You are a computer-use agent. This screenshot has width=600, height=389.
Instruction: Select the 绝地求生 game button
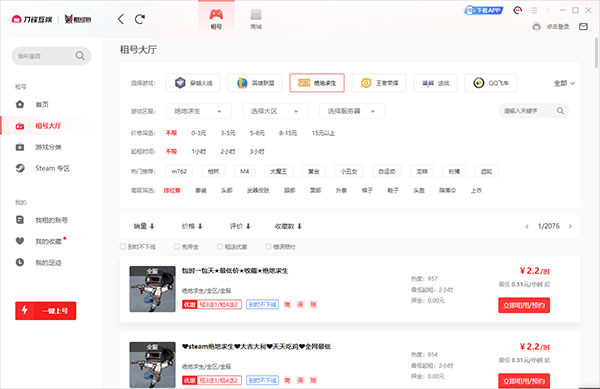click(x=317, y=83)
